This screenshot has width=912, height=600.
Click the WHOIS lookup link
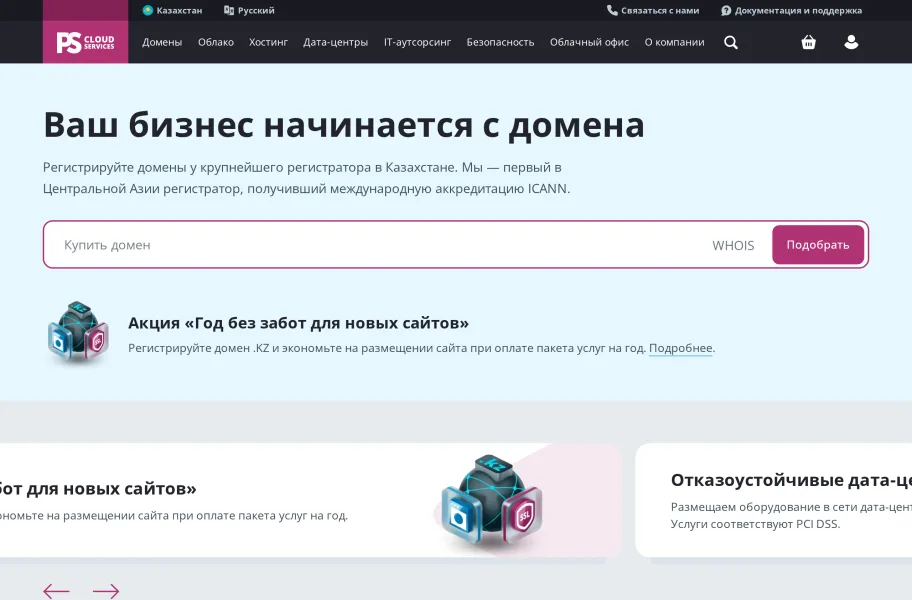click(733, 245)
